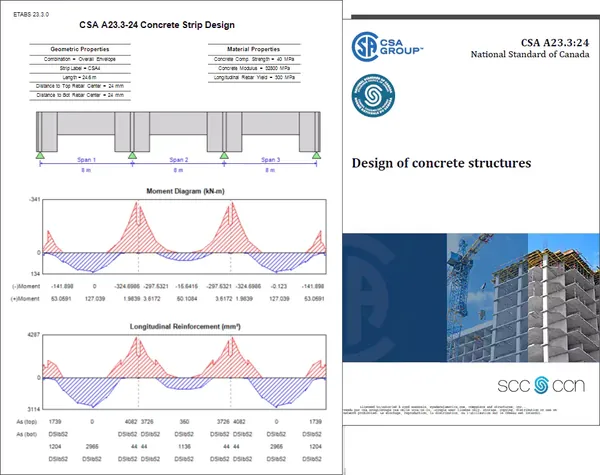Image resolution: width=600 pixels, height=475 pixels.
Task: Click the Geometric Properties table header
Action: coord(80,49)
